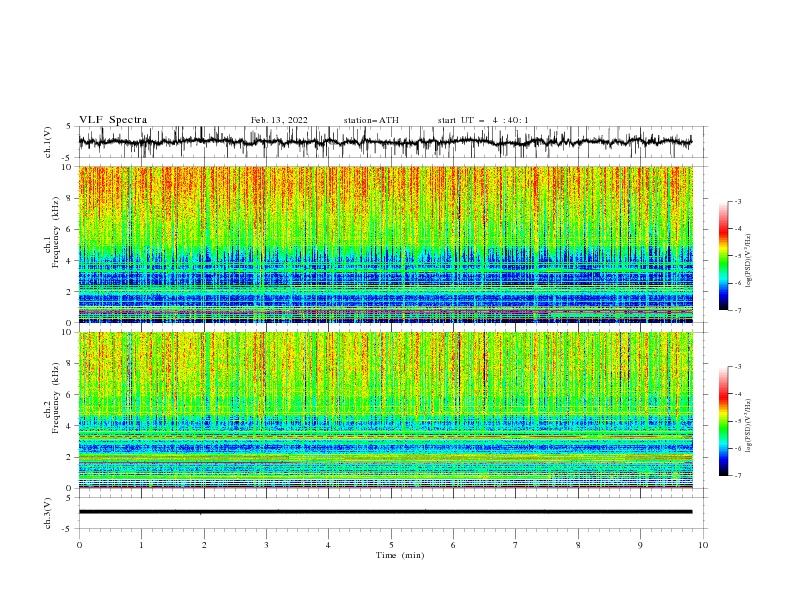This screenshot has width=792, height=612.
Task: Click time axis tick label "8"
Action: pyautogui.click(x=578, y=545)
